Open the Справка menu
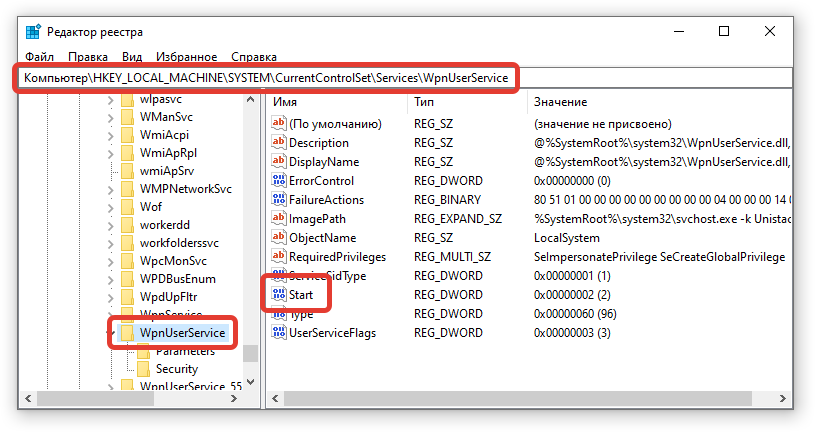Image resolution: width=815 pixels, height=432 pixels. (254, 57)
